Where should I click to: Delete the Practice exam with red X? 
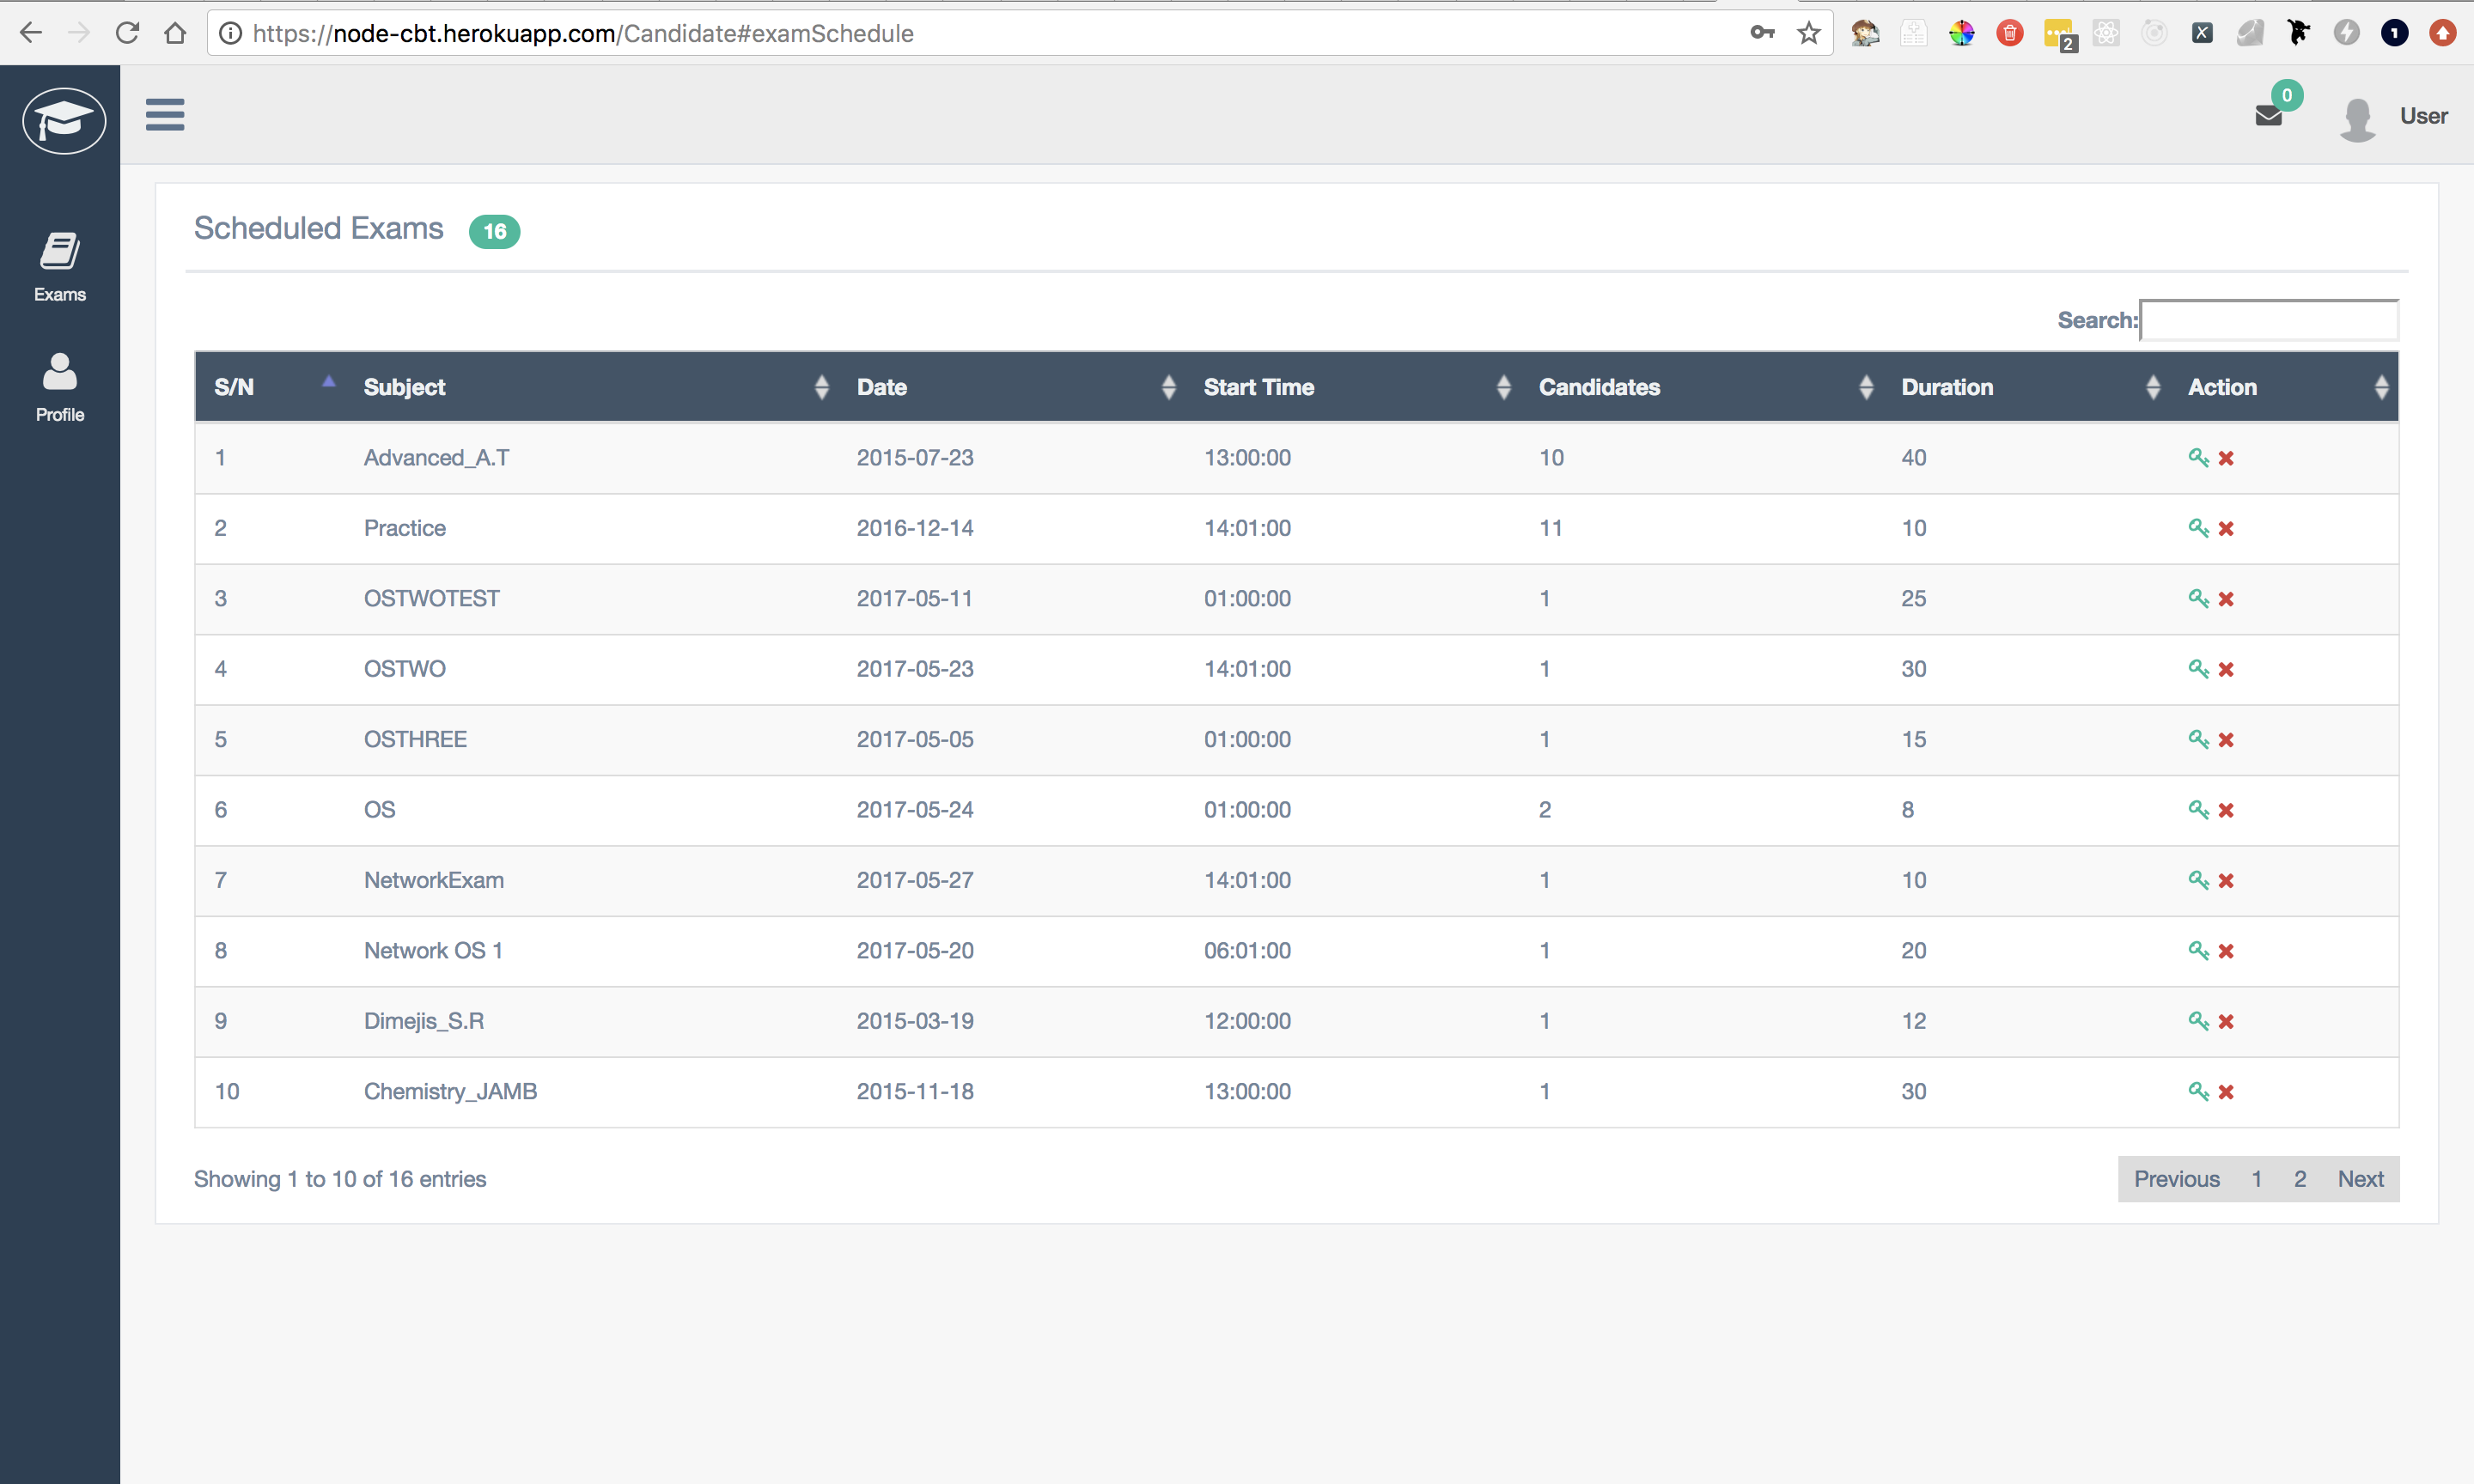tap(2226, 528)
